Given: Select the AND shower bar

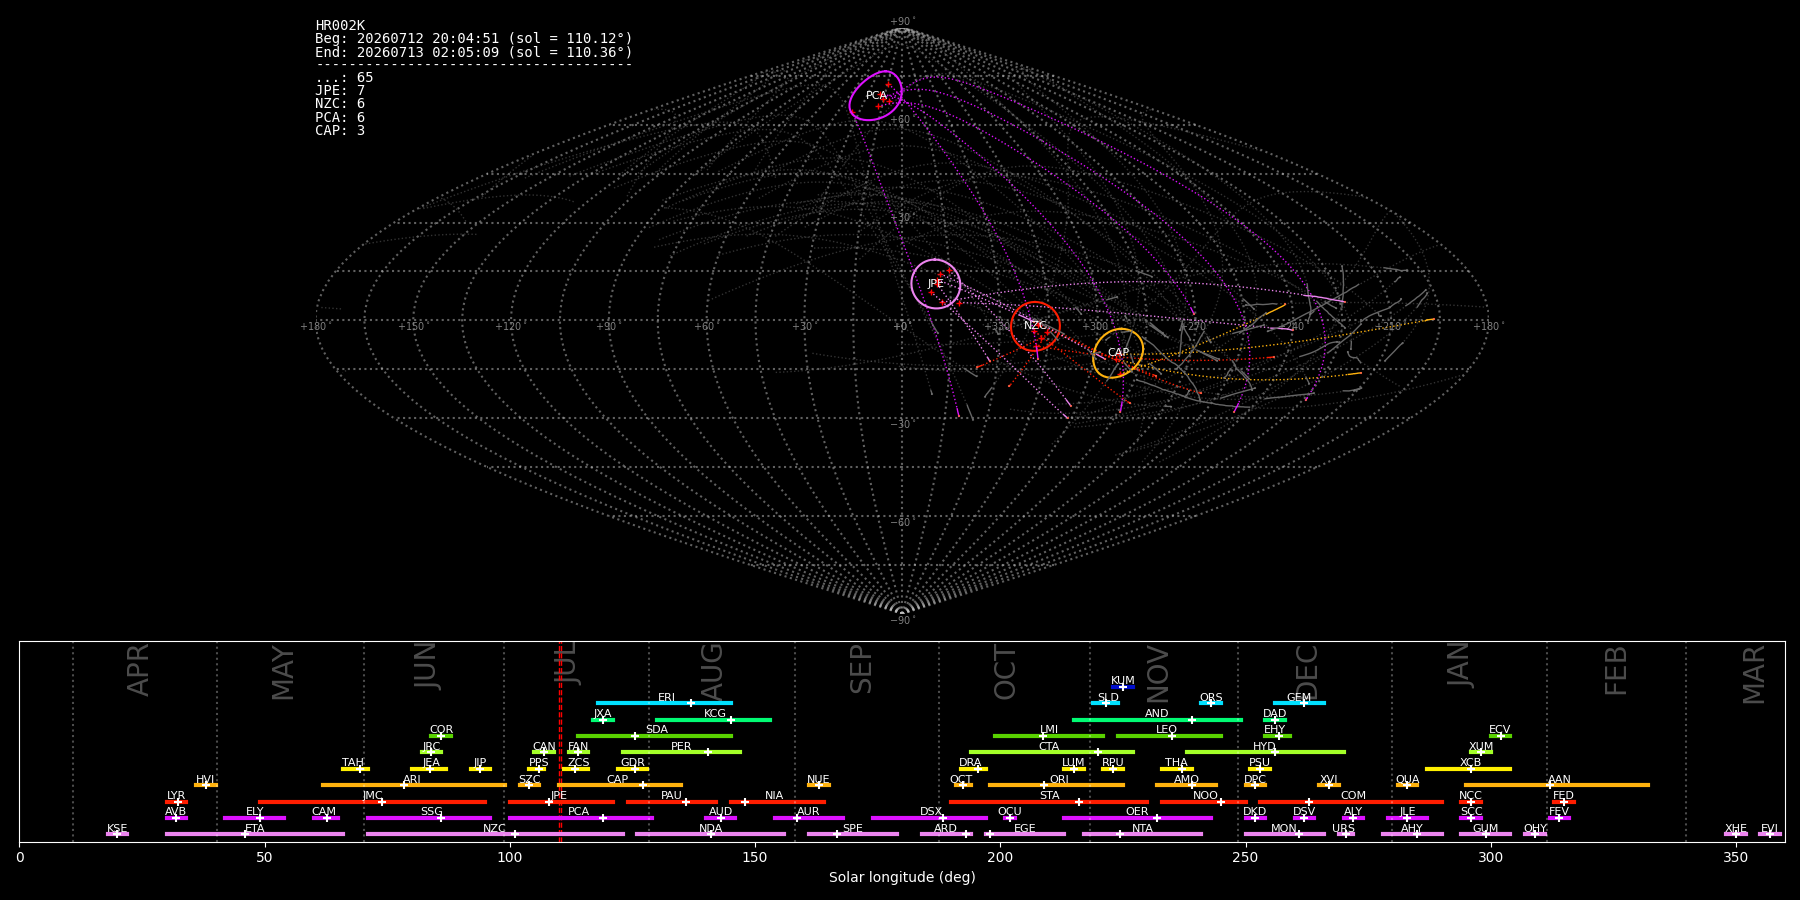Looking at the screenshot, I should 1157,719.
